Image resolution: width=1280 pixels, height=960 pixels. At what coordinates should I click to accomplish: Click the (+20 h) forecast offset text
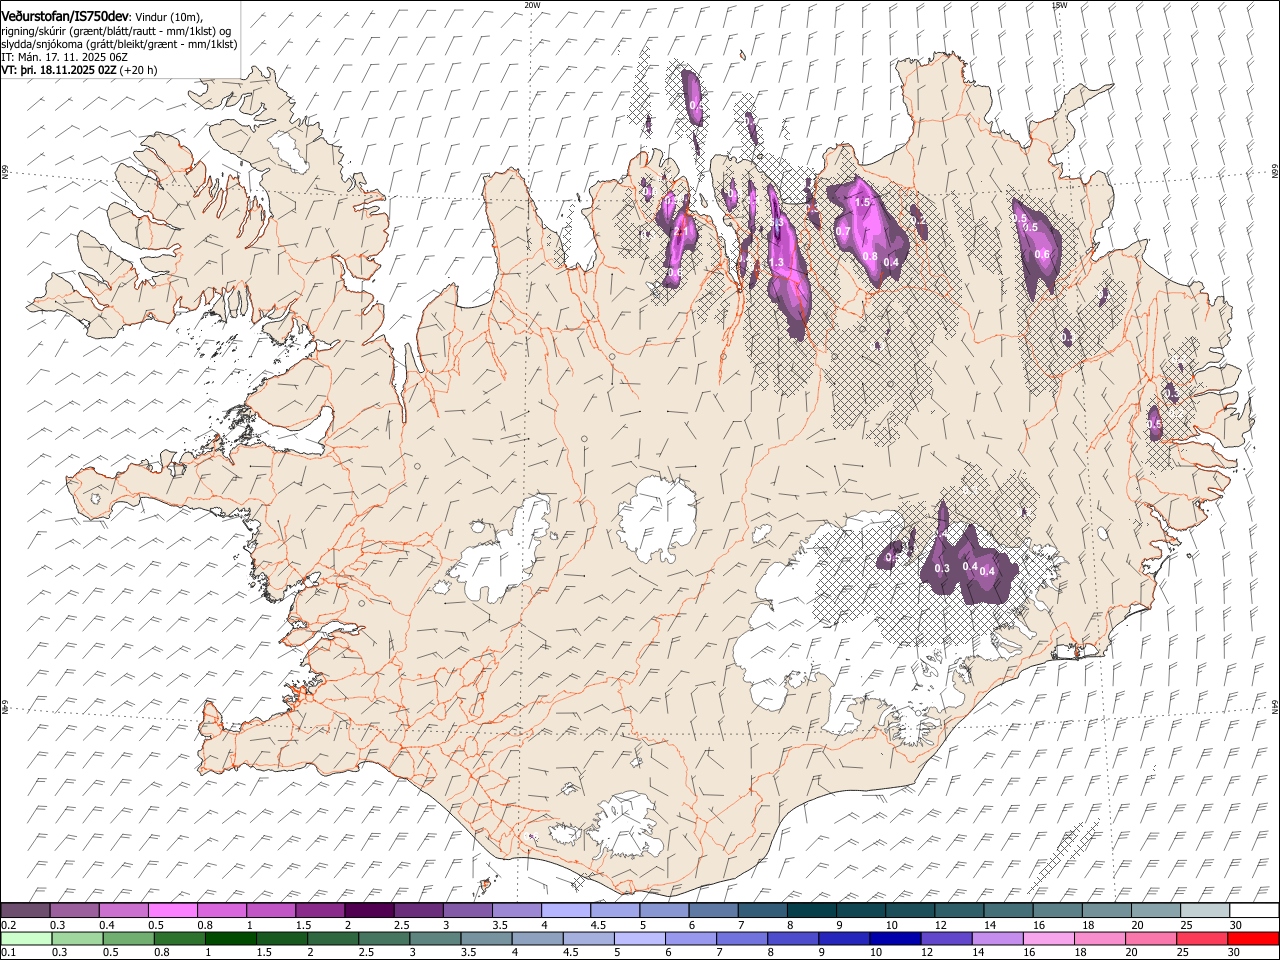coord(139,70)
